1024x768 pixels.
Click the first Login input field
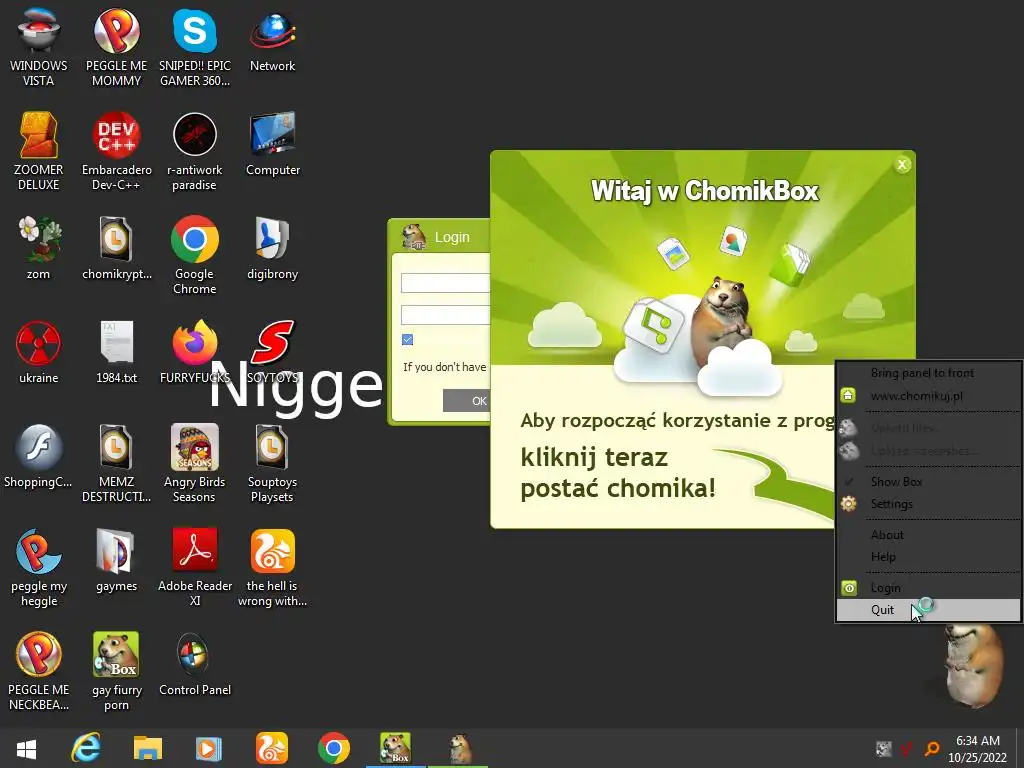tap(445, 283)
